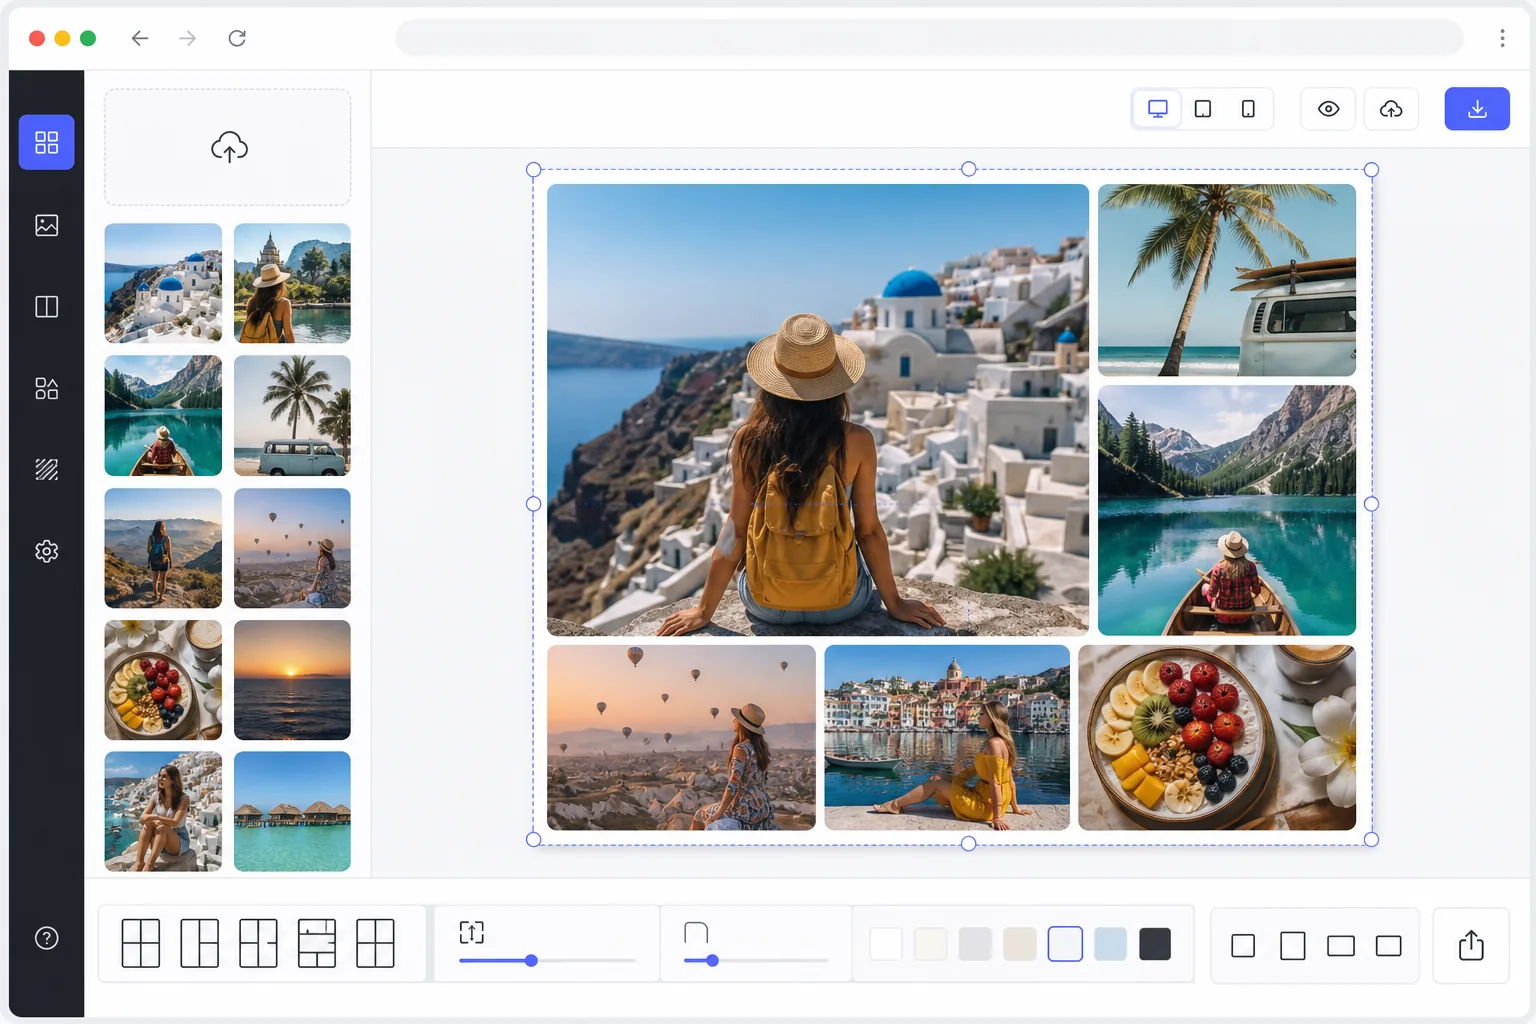Click the bottom-right selection handle of collage
The image size is (1536, 1024).
coord(1371,839)
